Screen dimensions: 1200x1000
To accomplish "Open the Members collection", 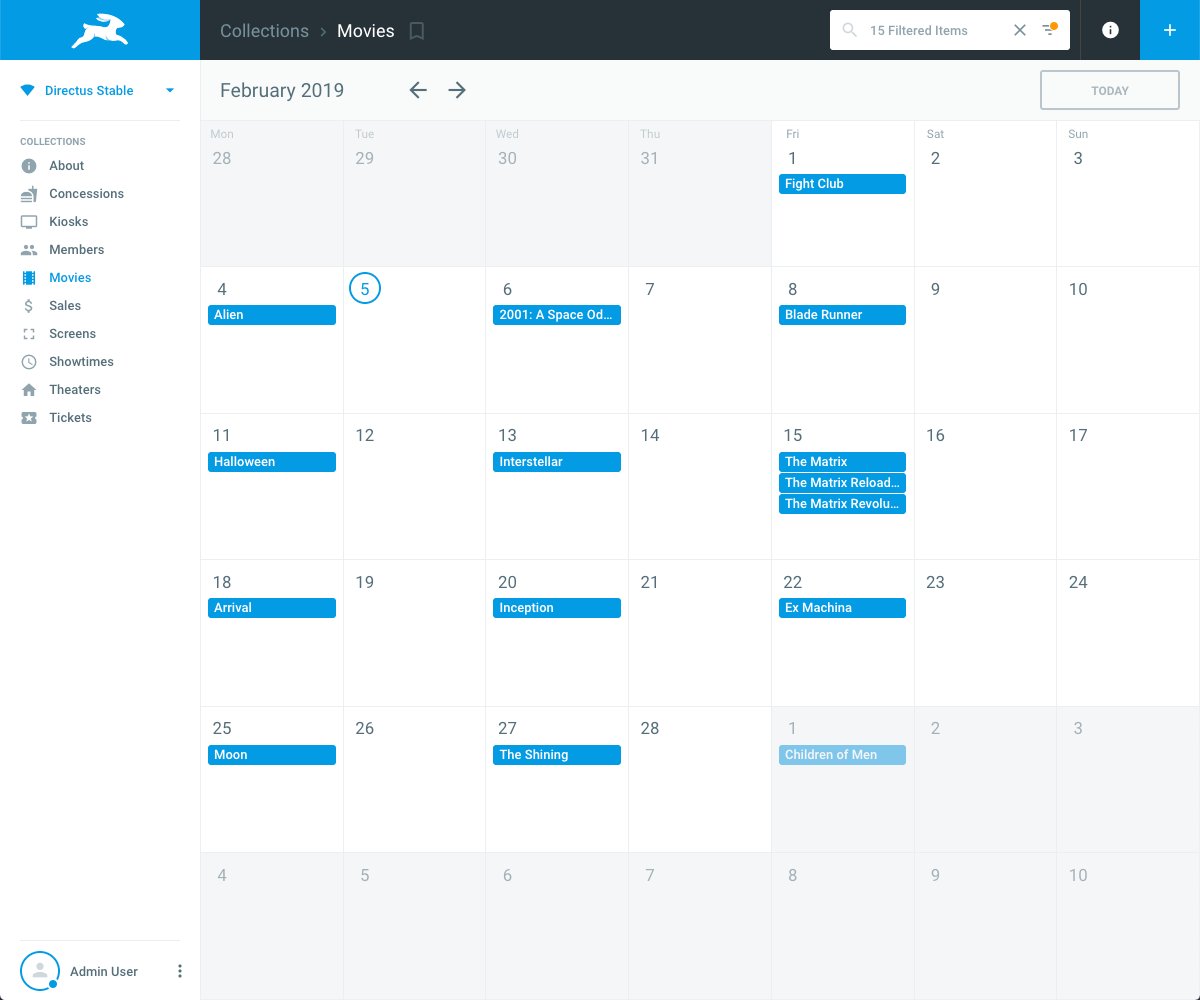I will (x=77, y=250).
